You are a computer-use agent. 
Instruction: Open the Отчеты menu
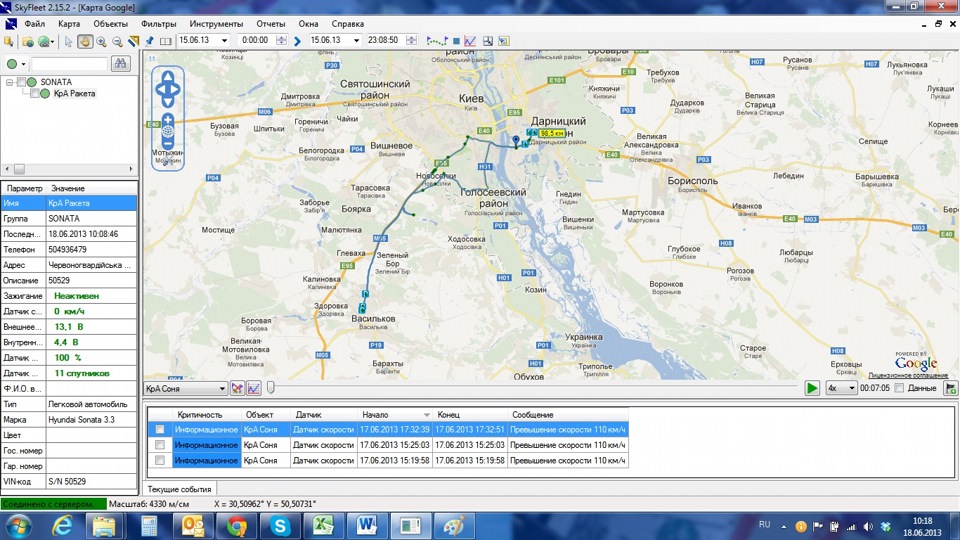[271, 24]
